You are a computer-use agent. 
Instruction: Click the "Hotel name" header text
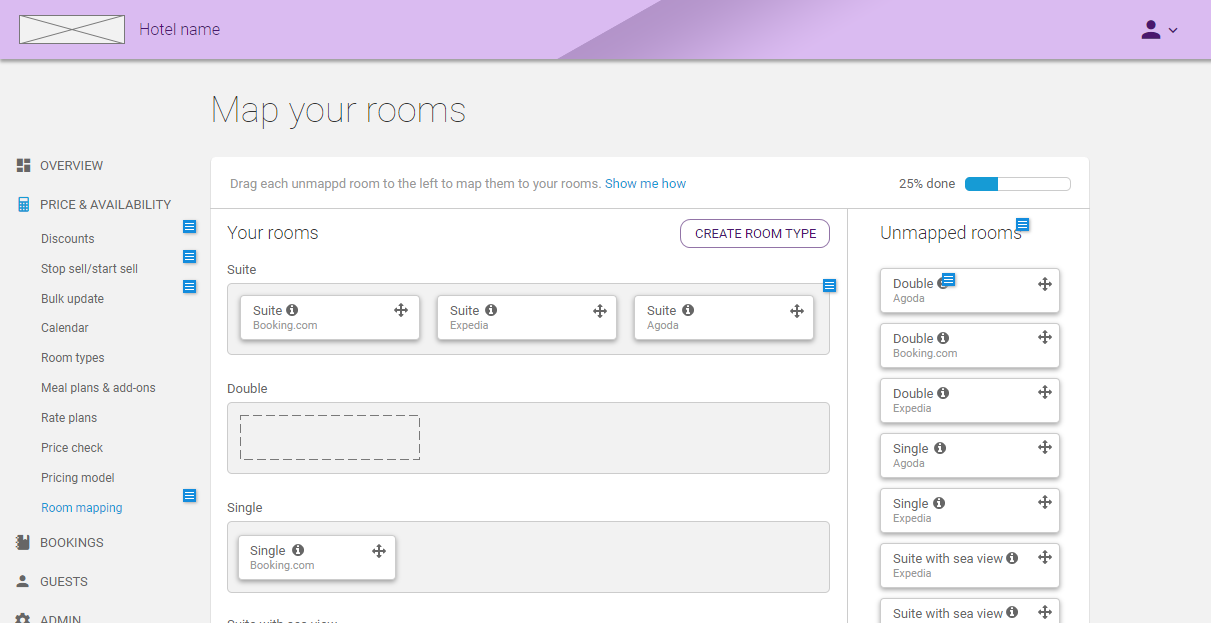(179, 30)
